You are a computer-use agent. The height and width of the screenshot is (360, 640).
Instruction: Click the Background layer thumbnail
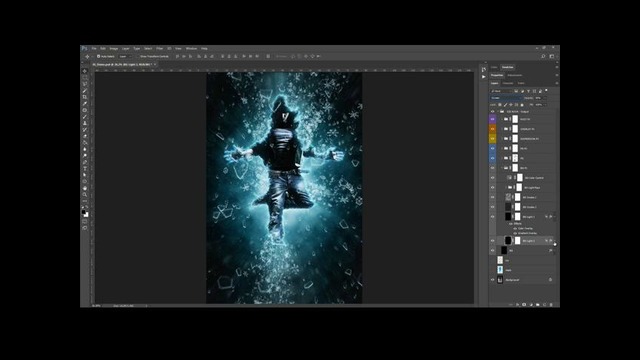500,280
